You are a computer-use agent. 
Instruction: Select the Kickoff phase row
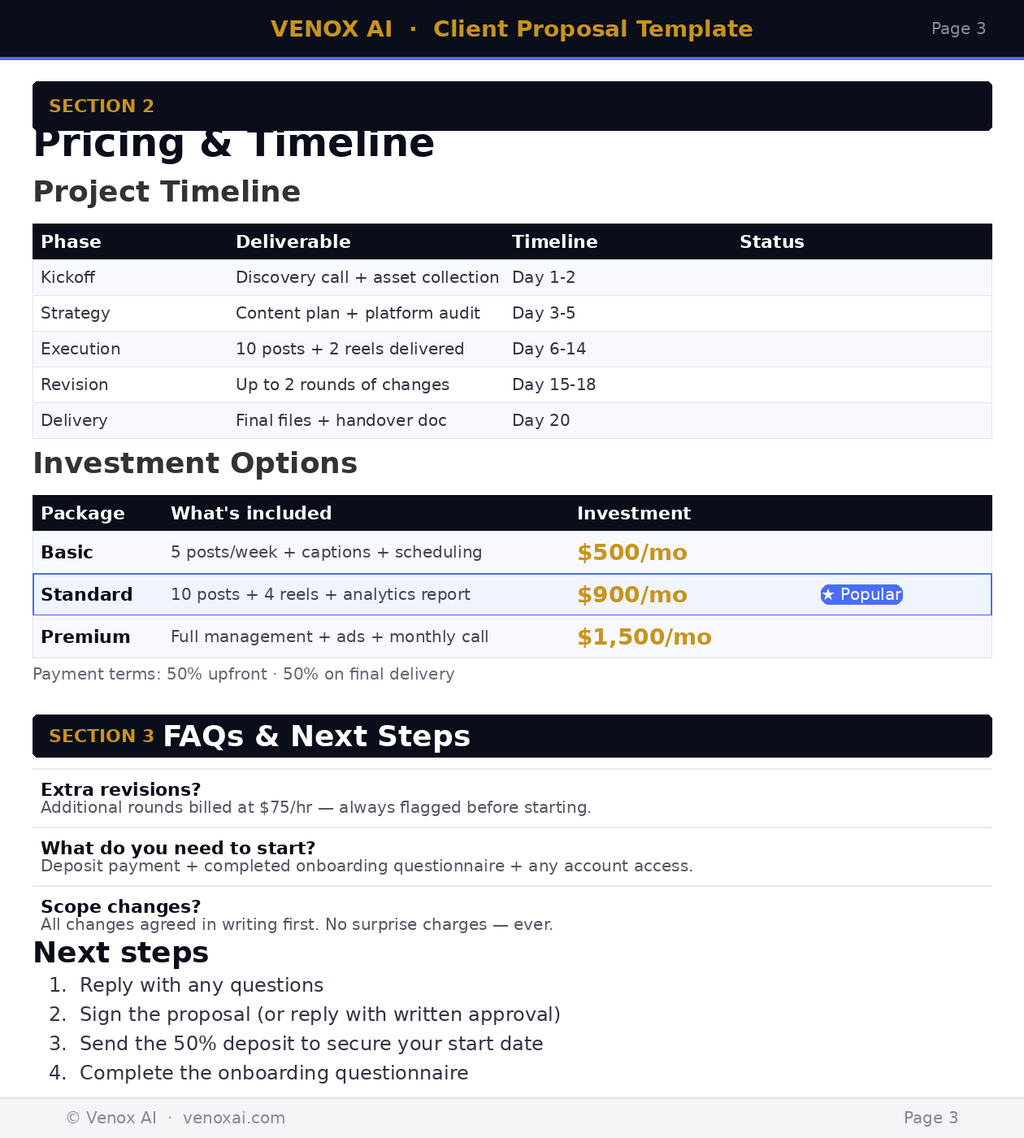click(x=512, y=277)
